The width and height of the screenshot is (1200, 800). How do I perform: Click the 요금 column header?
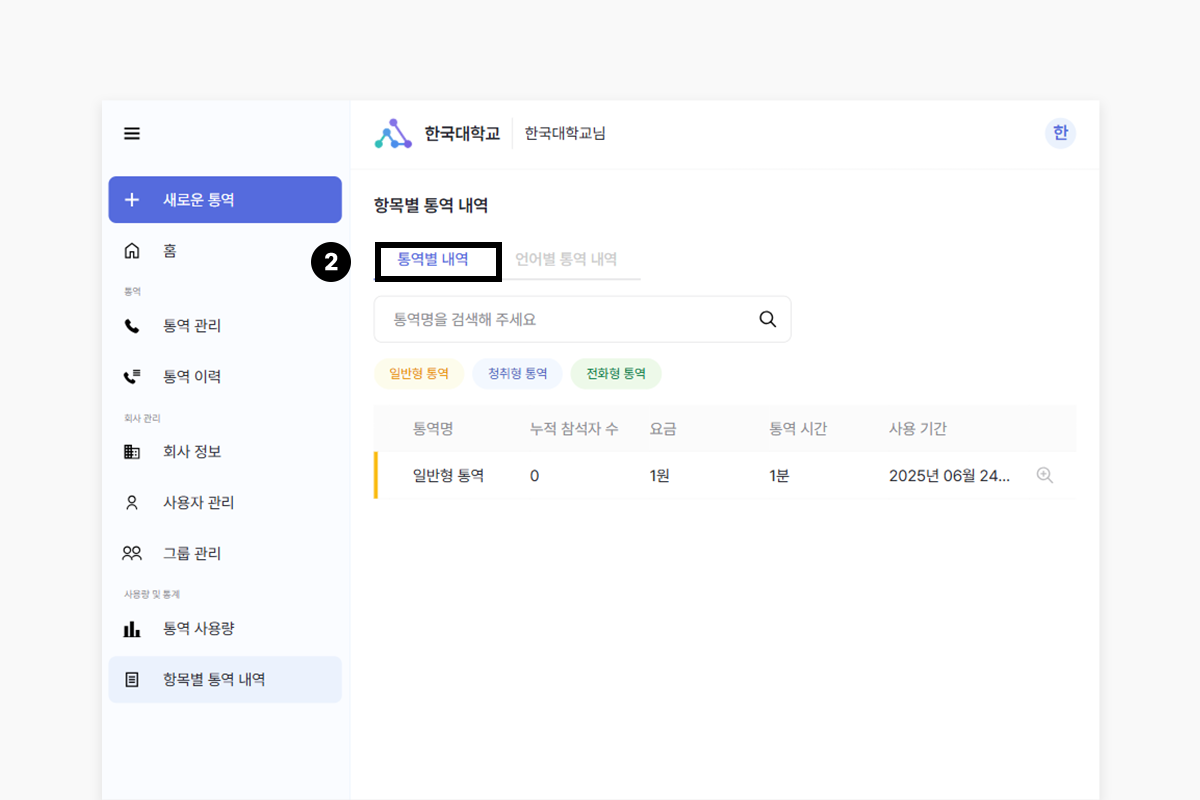tap(663, 429)
